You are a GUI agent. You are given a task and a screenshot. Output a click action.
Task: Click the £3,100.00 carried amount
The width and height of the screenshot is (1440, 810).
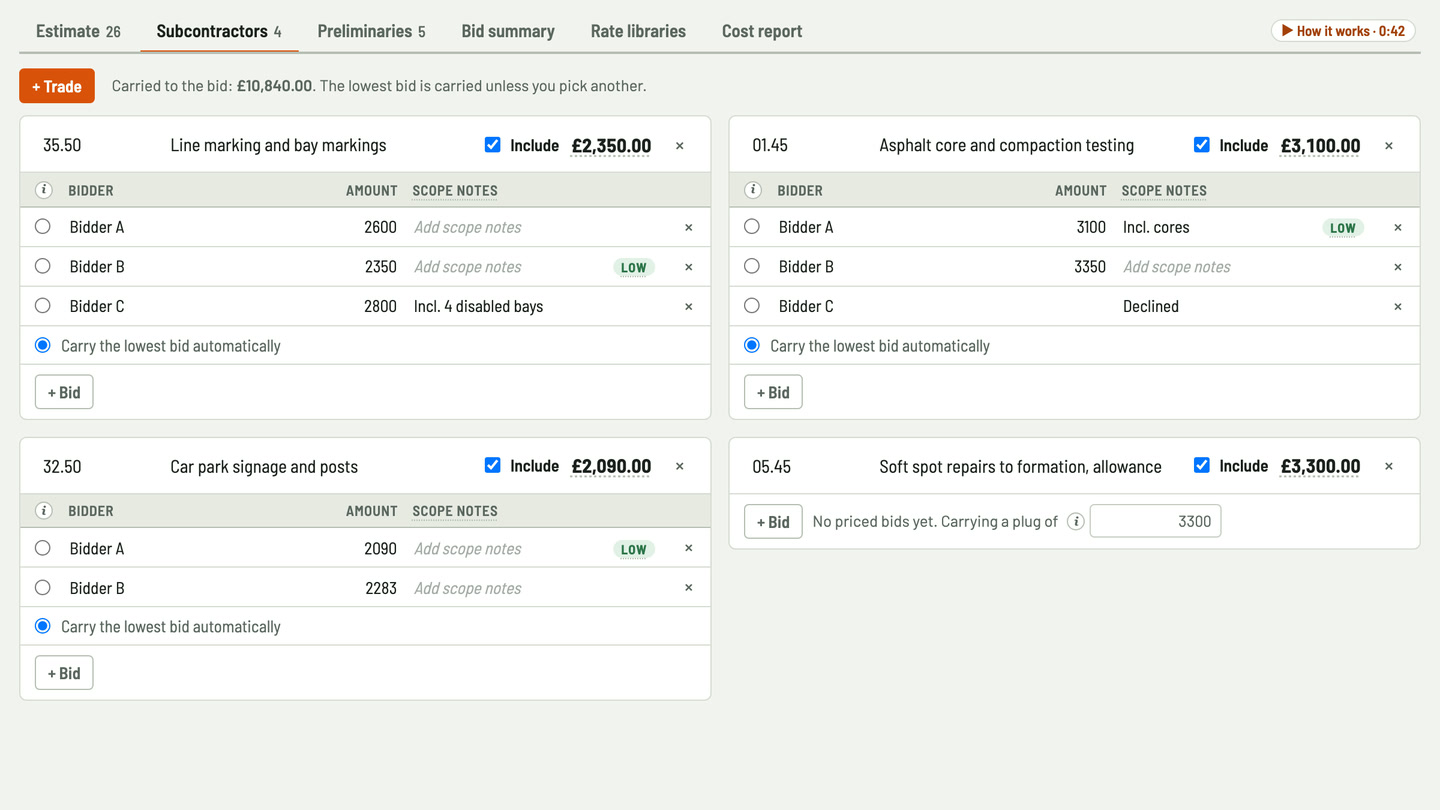1320,146
